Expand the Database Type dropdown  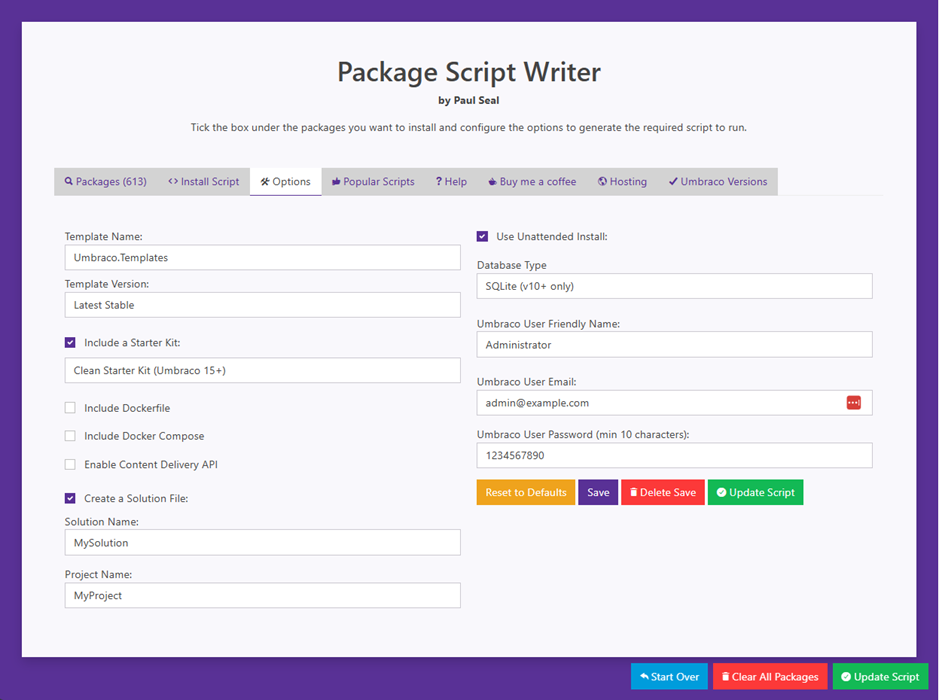[674, 286]
